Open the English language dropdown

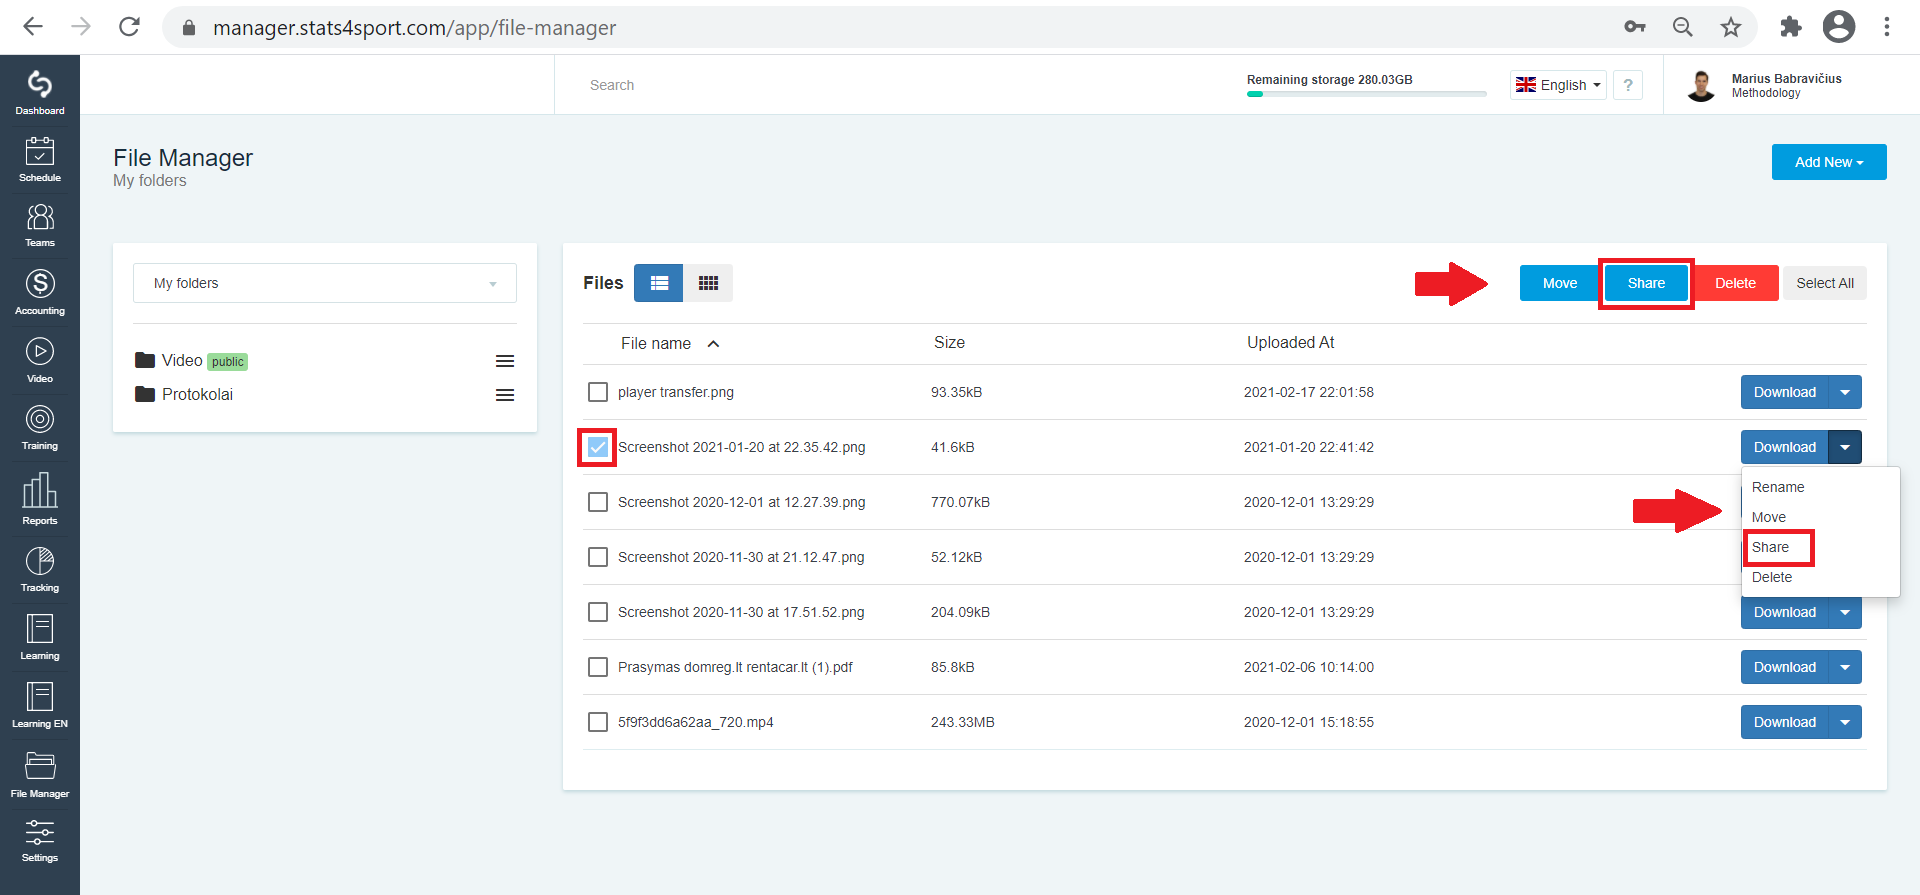1558,85
